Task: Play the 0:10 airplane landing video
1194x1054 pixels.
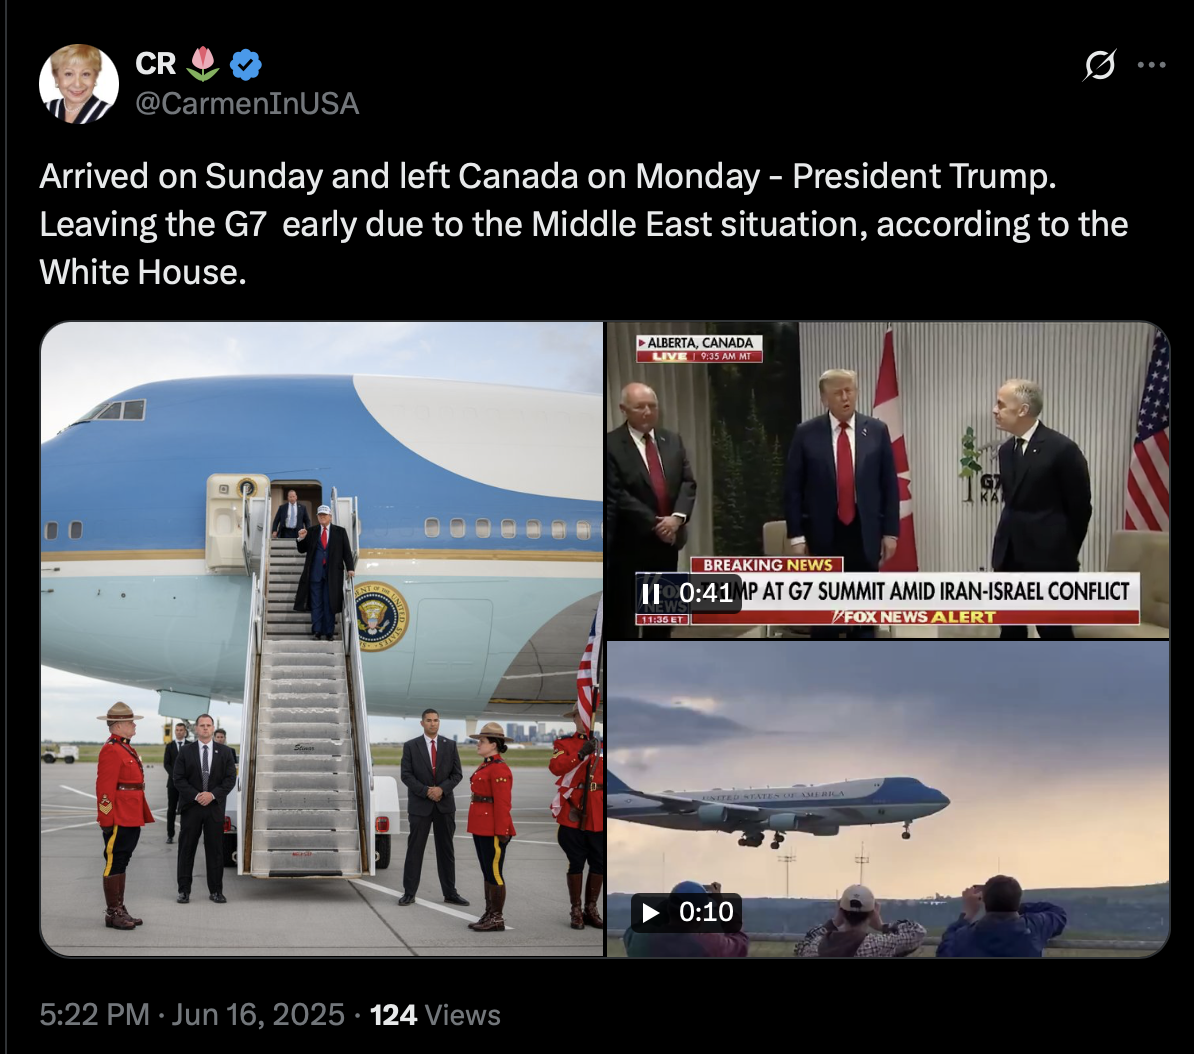Action: pos(651,912)
